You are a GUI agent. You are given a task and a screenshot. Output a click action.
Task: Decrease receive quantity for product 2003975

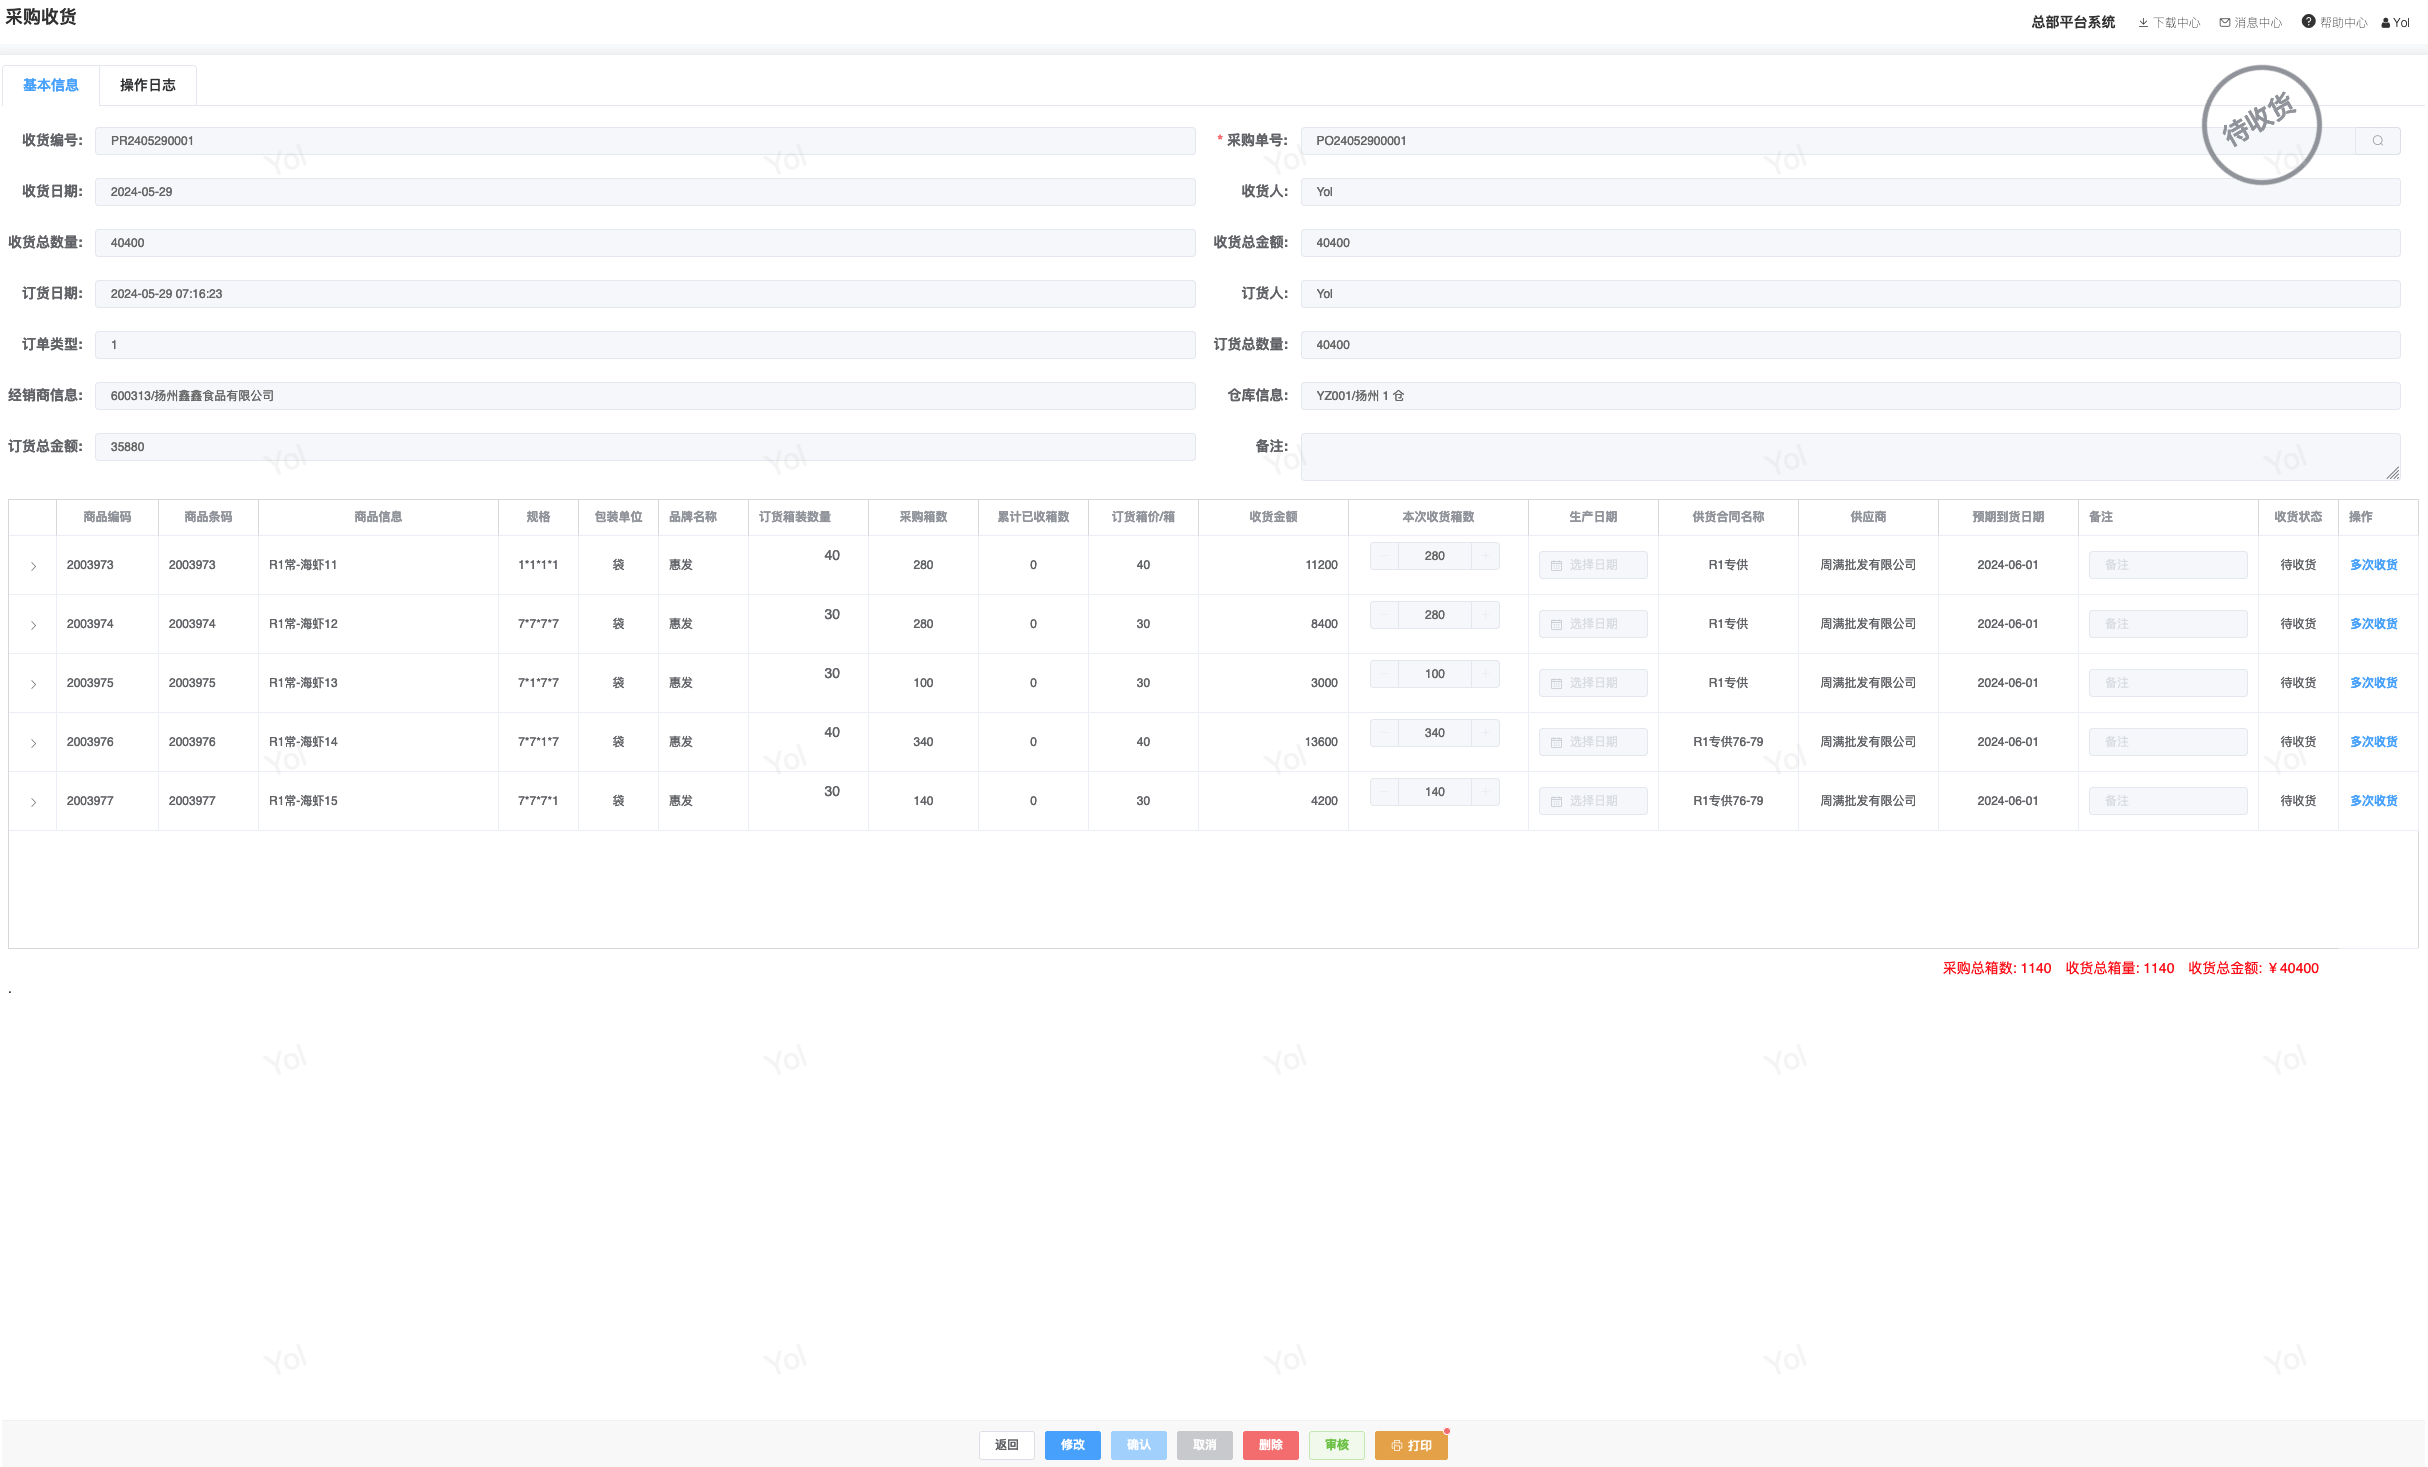point(1383,674)
